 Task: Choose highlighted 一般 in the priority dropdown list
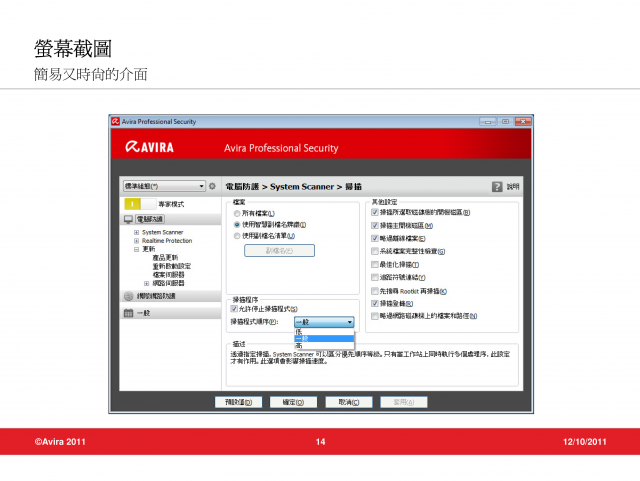click(324, 338)
